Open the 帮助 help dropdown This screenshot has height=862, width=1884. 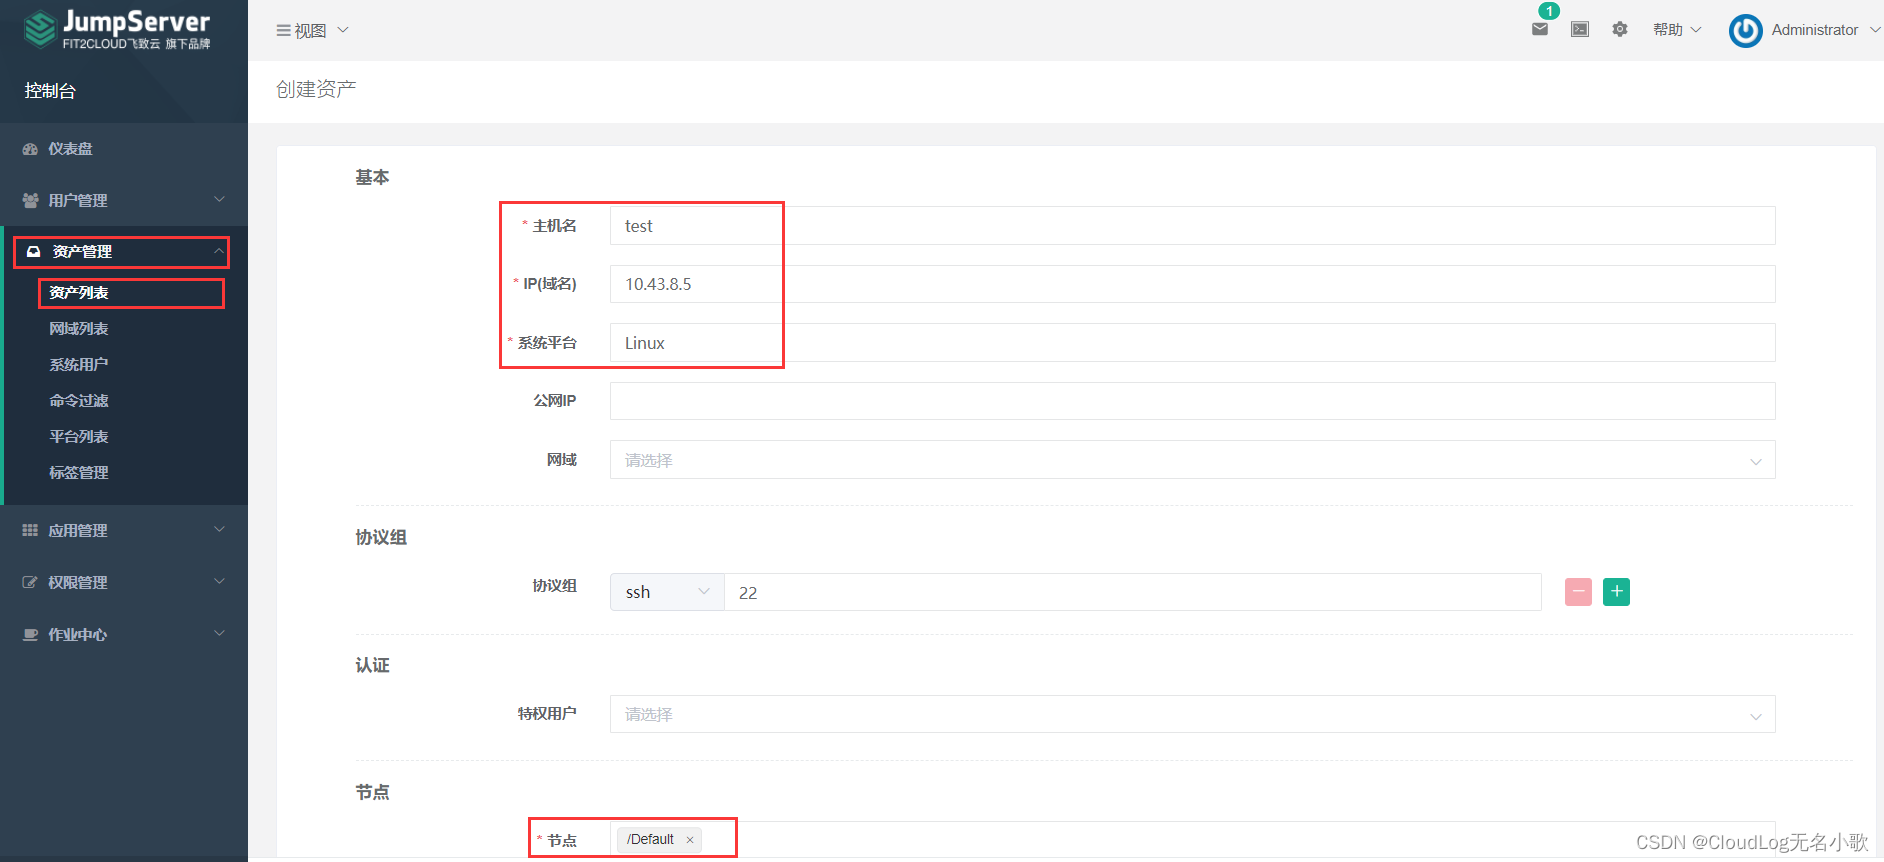click(1677, 30)
